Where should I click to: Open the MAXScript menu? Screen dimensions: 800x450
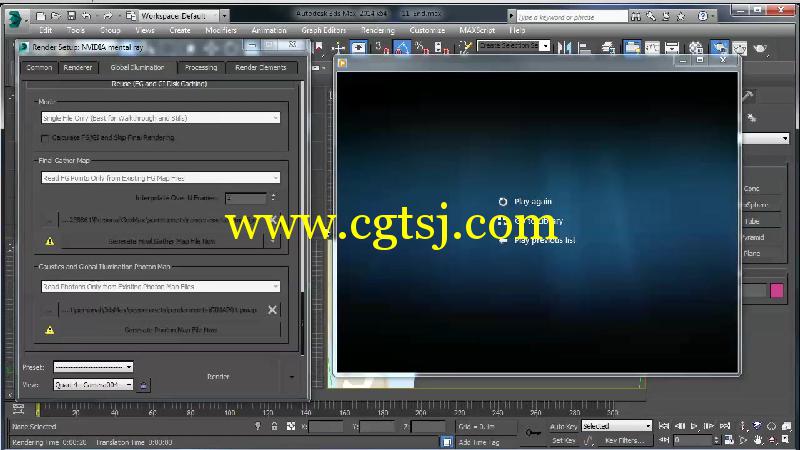coord(477,30)
